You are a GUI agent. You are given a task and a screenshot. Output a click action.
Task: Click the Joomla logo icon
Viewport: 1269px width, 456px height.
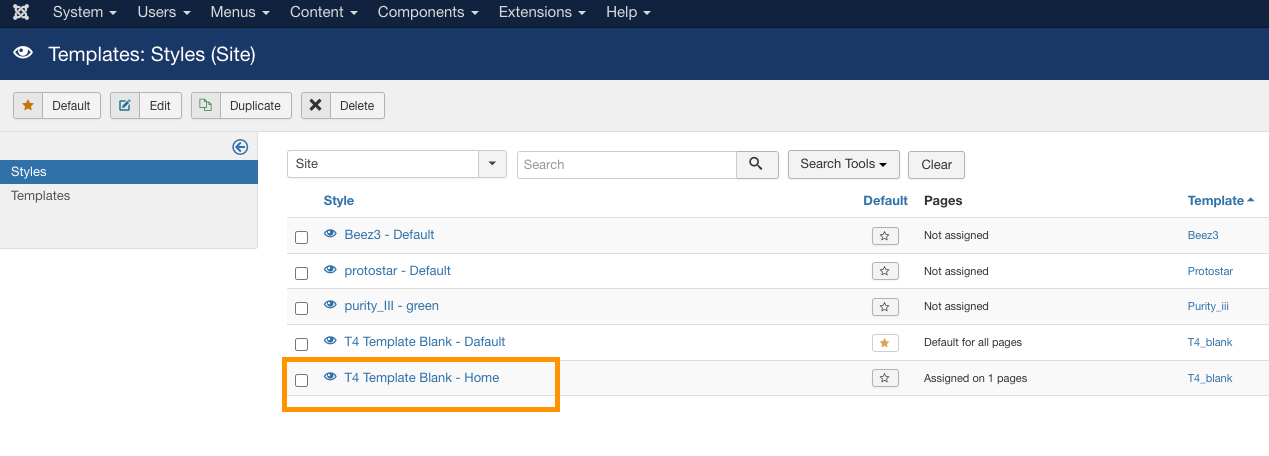22,13
